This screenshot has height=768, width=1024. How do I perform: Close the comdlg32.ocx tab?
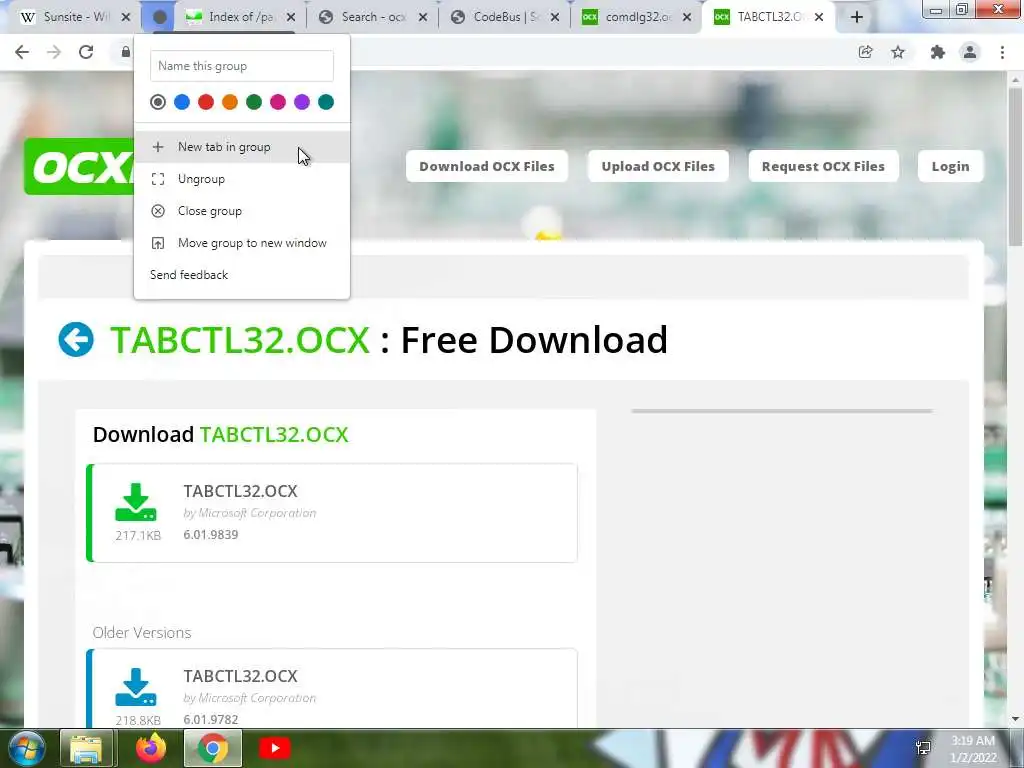pos(687,17)
